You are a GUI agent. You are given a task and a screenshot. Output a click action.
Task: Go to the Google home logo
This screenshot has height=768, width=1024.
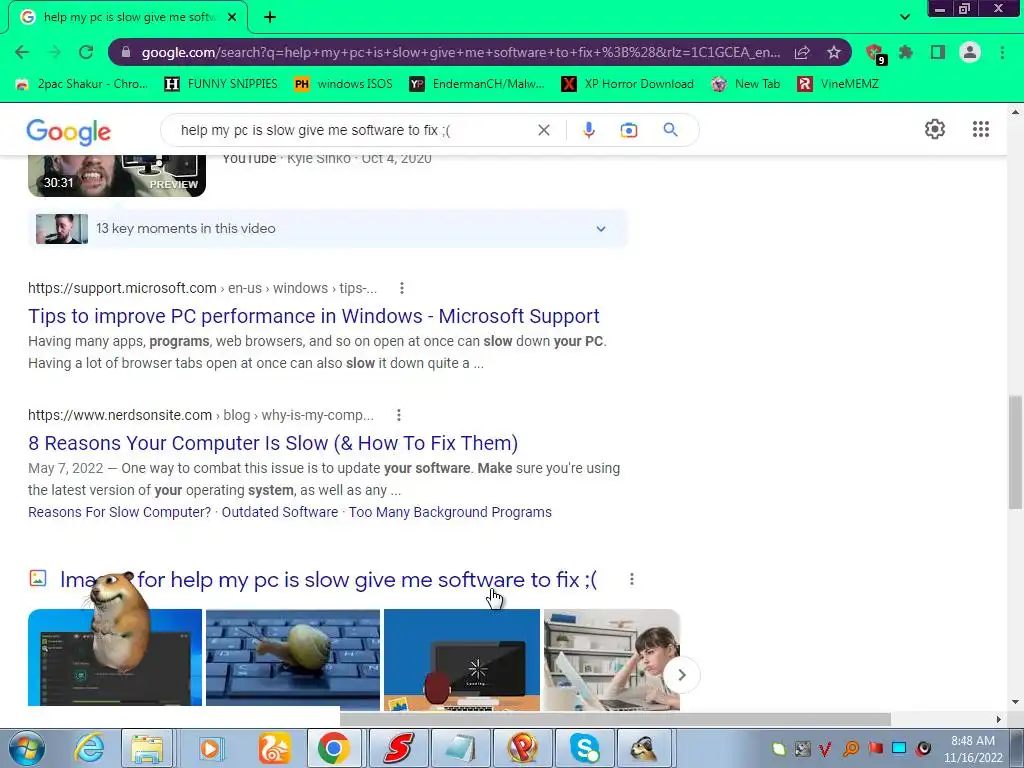click(x=69, y=132)
